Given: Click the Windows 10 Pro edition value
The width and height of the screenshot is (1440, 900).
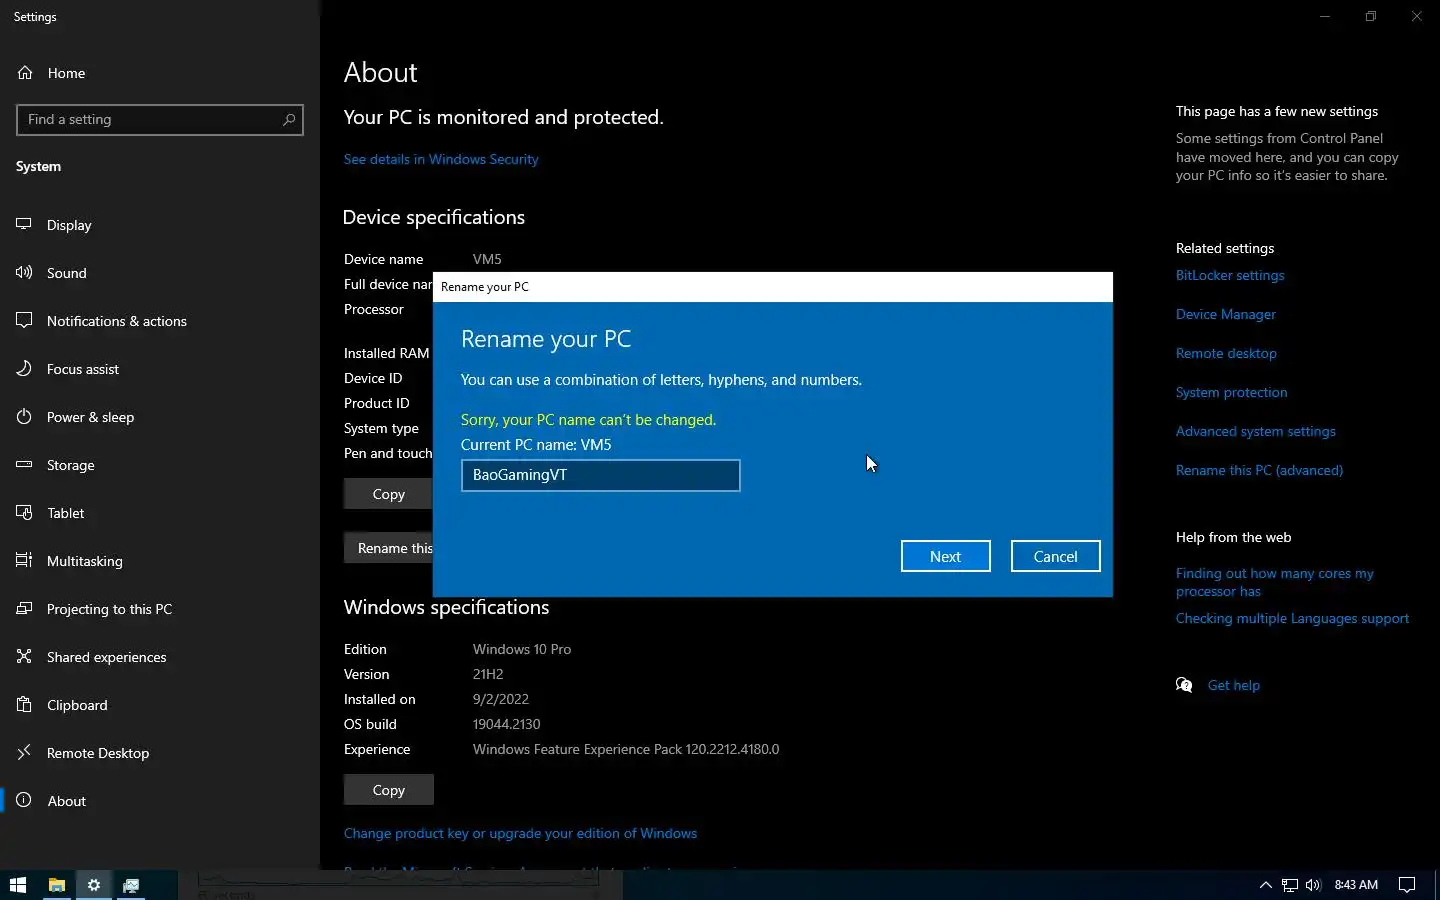Looking at the screenshot, I should pos(522,649).
